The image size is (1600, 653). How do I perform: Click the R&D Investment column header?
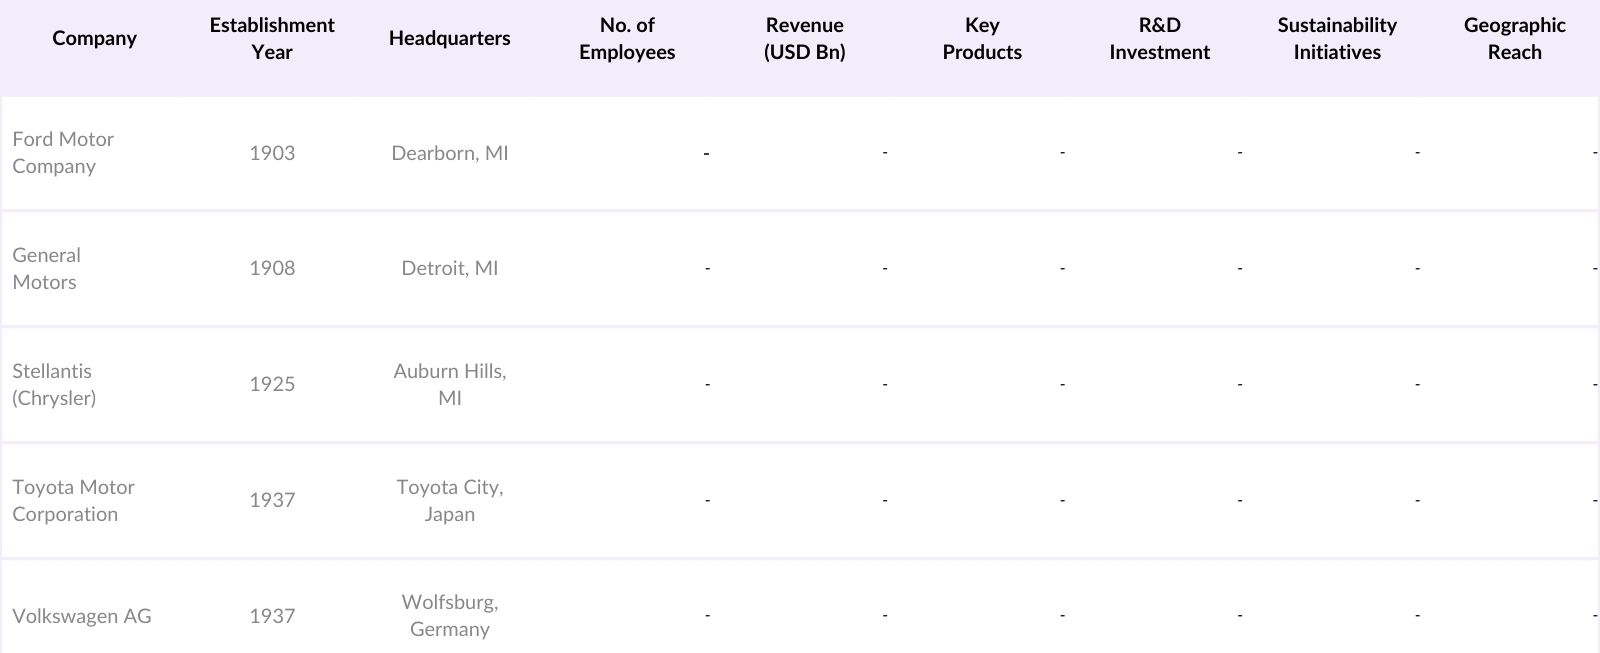1159,38
